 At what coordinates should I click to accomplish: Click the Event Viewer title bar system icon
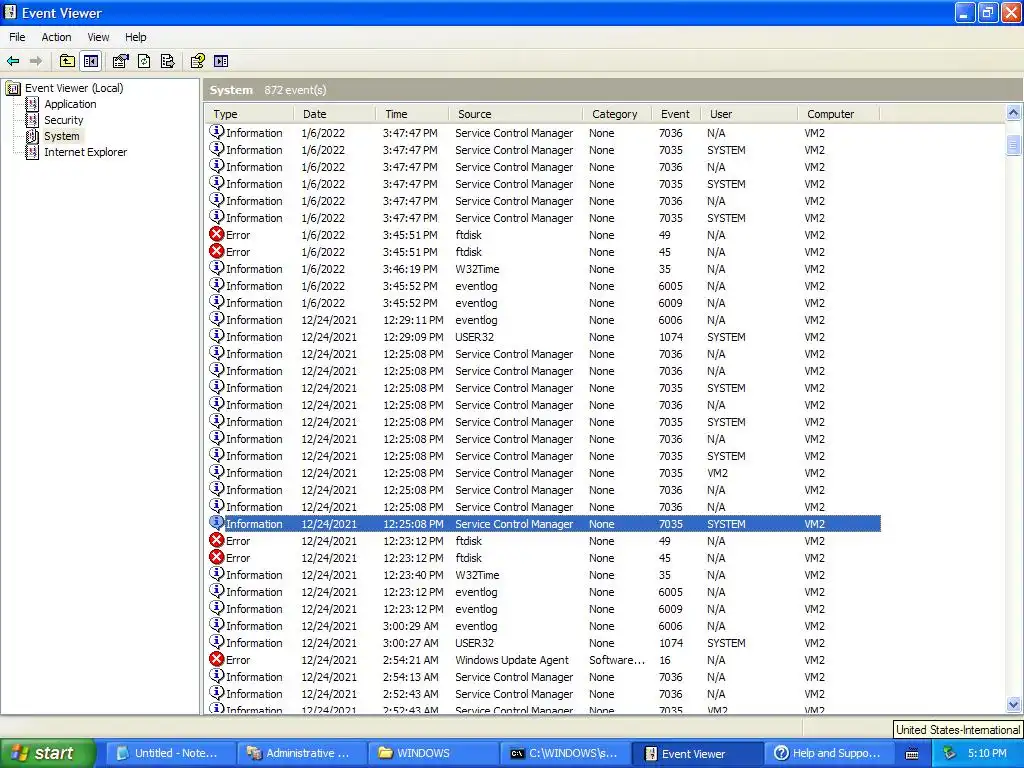point(10,12)
